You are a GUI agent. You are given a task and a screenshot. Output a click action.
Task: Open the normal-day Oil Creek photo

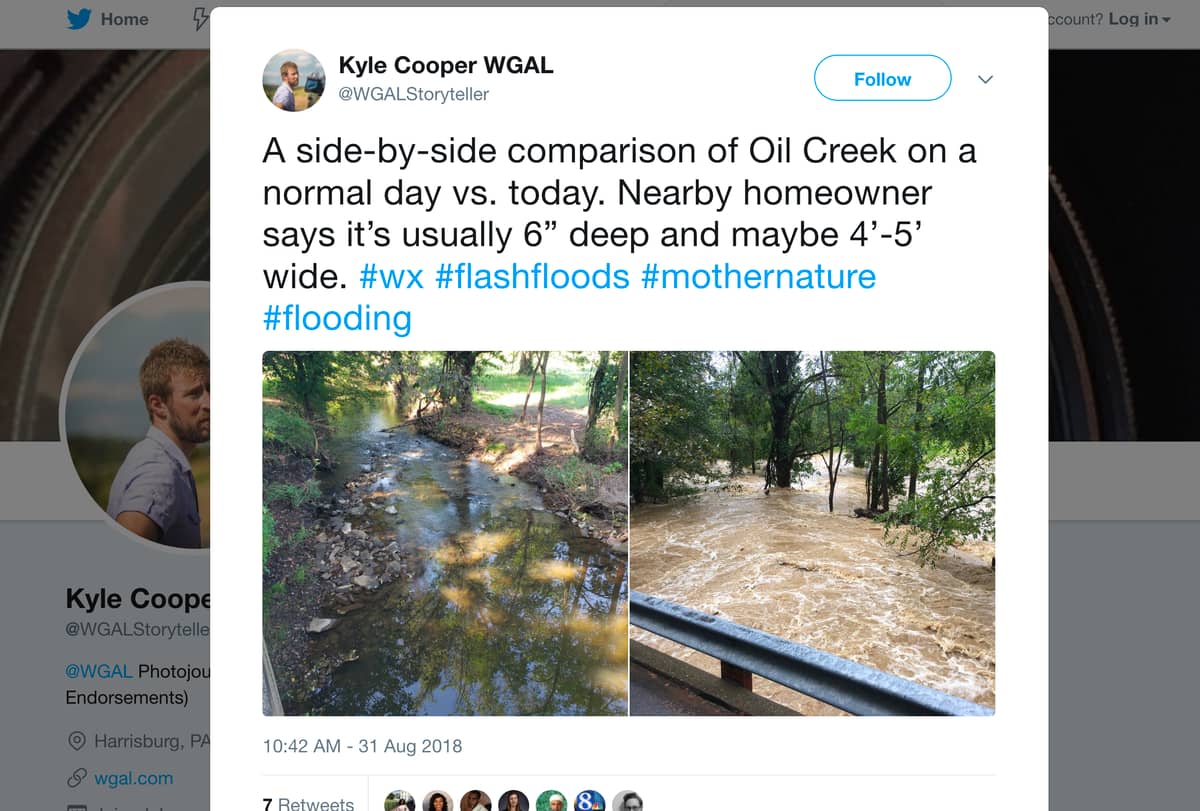pos(445,533)
